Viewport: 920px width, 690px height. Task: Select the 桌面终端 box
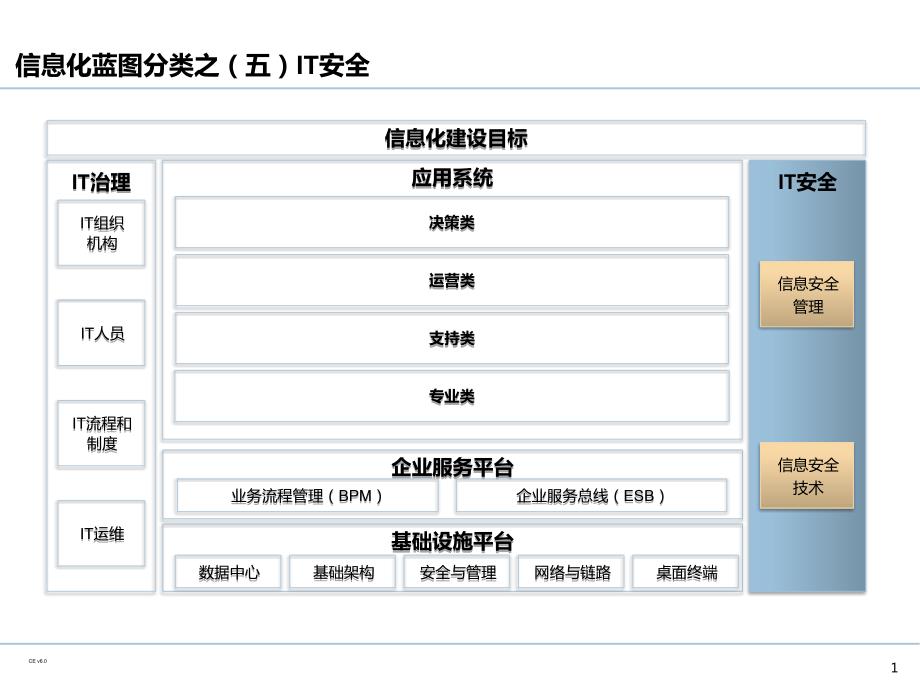[686, 573]
